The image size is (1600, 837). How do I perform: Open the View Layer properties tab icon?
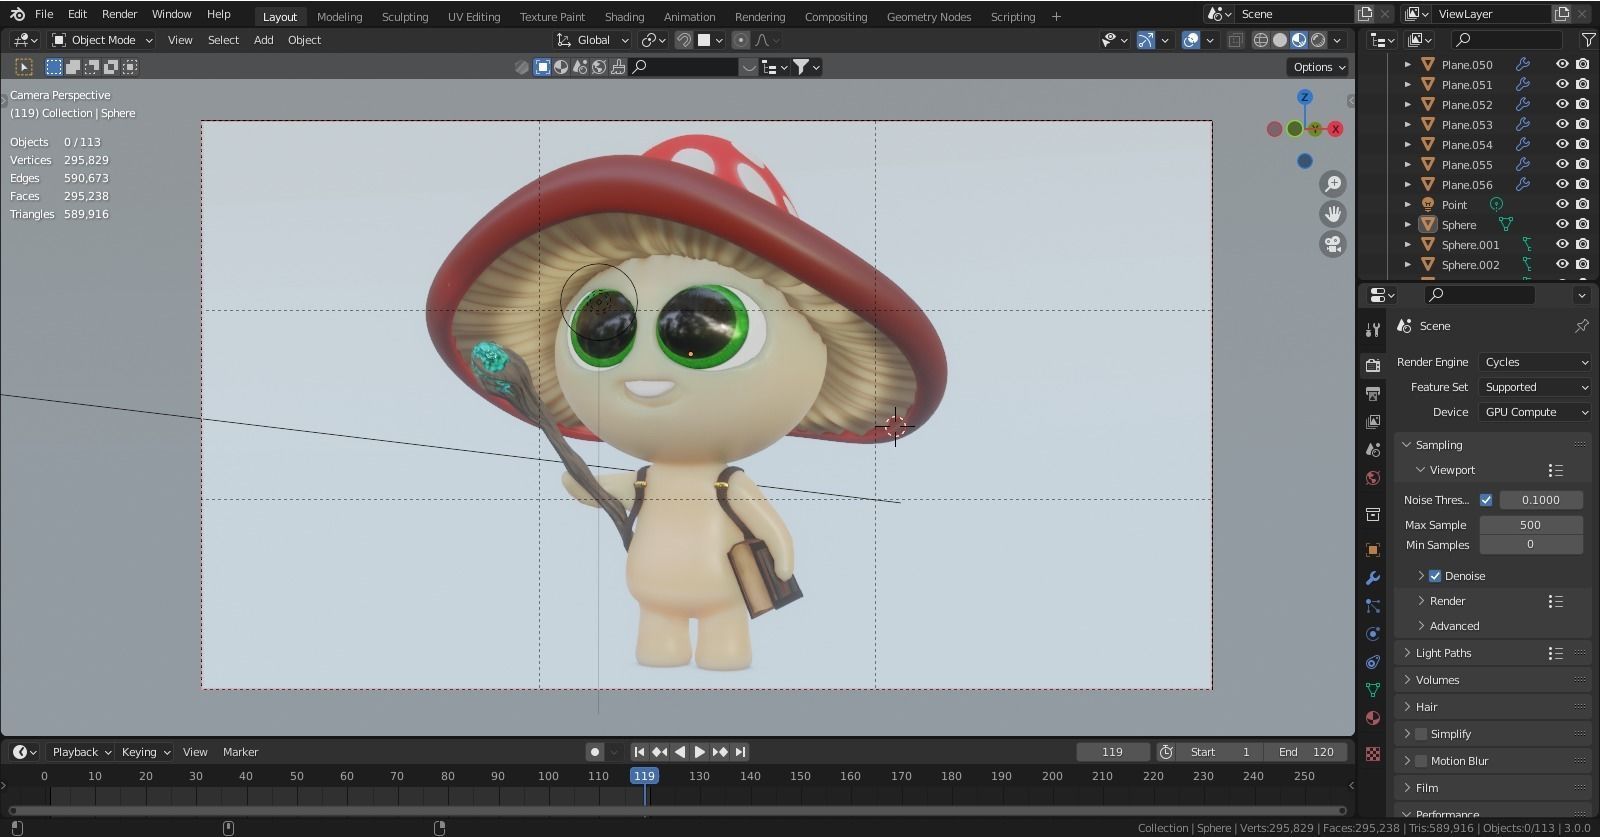coord(1373,421)
